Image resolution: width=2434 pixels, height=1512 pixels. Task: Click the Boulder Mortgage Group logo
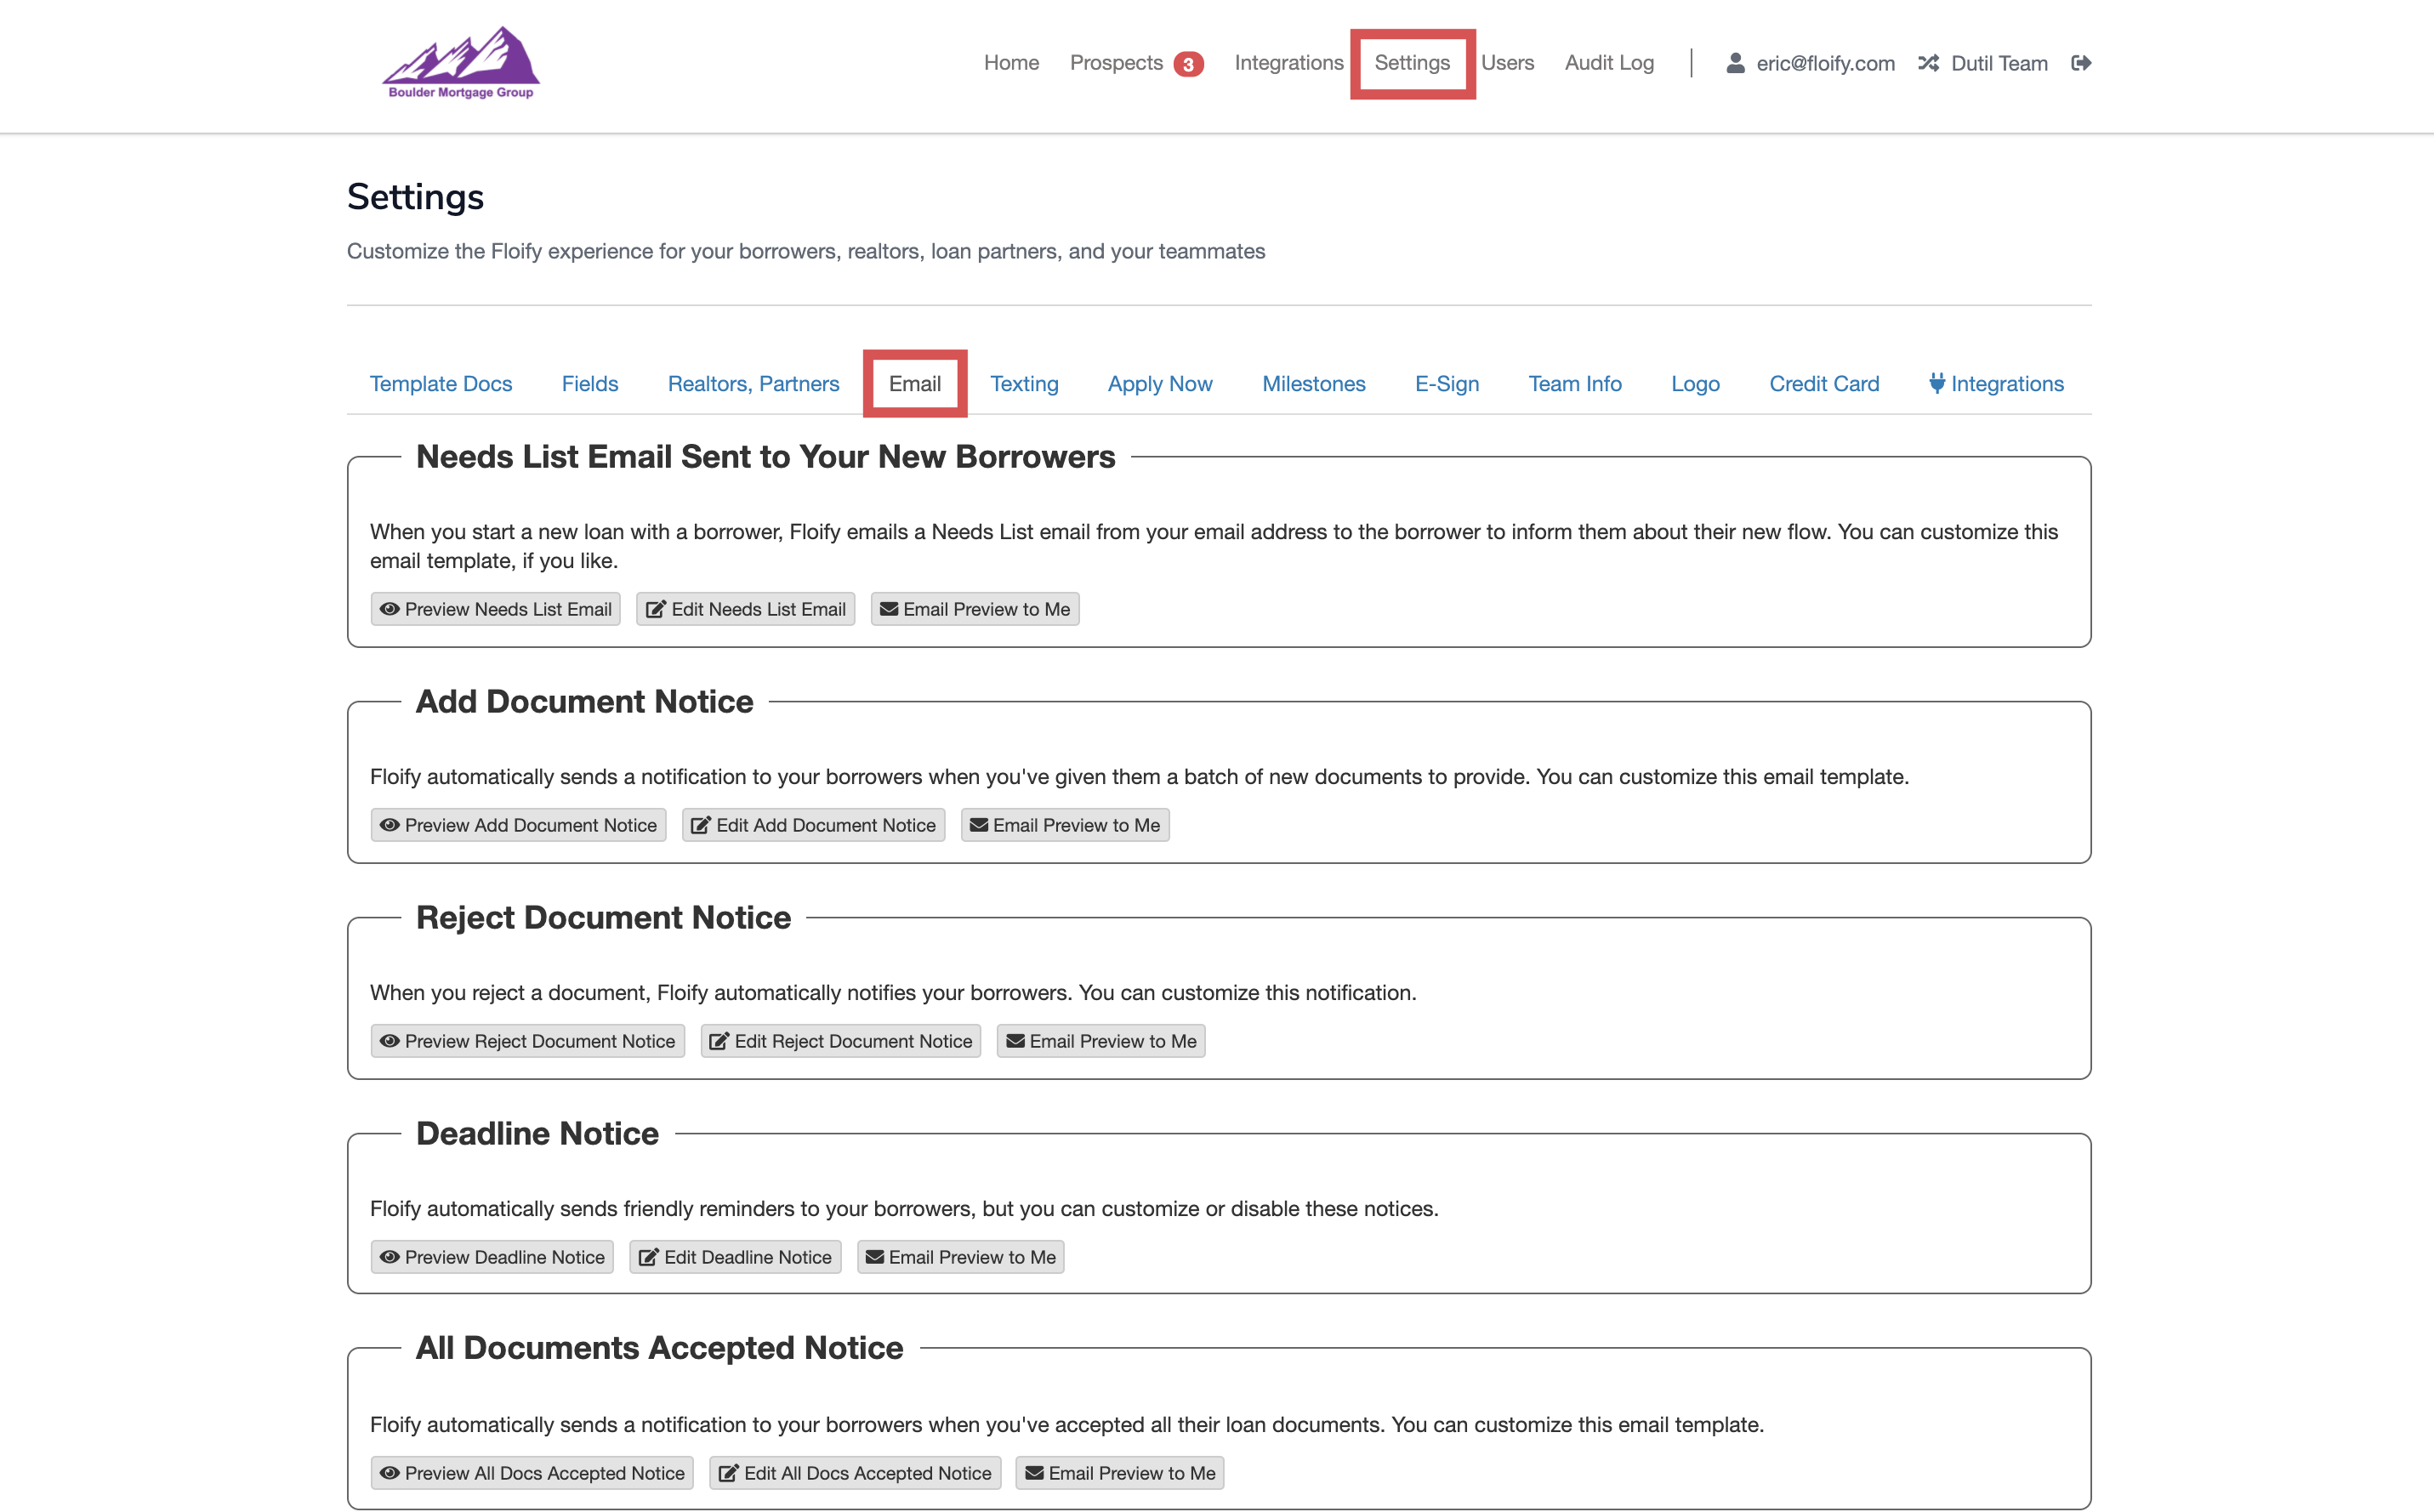coord(461,63)
